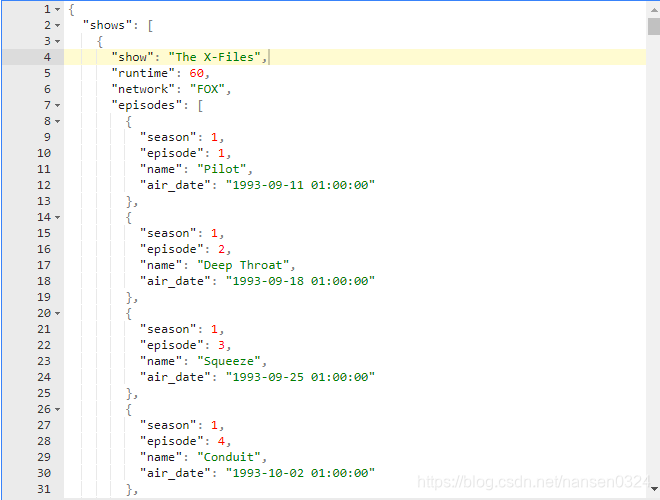Image resolution: width=660 pixels, height=500 pixels.
Task: Click the "season" key on line 27
Action: [x=168, y=425]
